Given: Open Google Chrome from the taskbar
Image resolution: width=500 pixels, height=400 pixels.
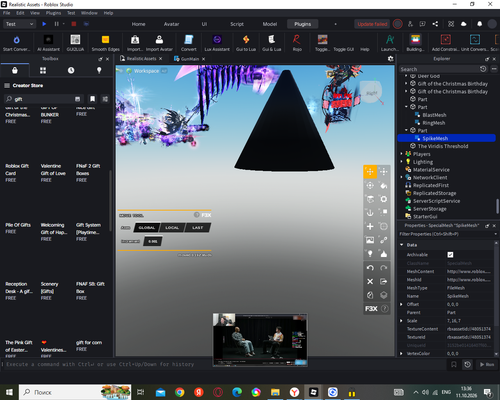Looking at the screenshot, I should (x=180, y=392).
